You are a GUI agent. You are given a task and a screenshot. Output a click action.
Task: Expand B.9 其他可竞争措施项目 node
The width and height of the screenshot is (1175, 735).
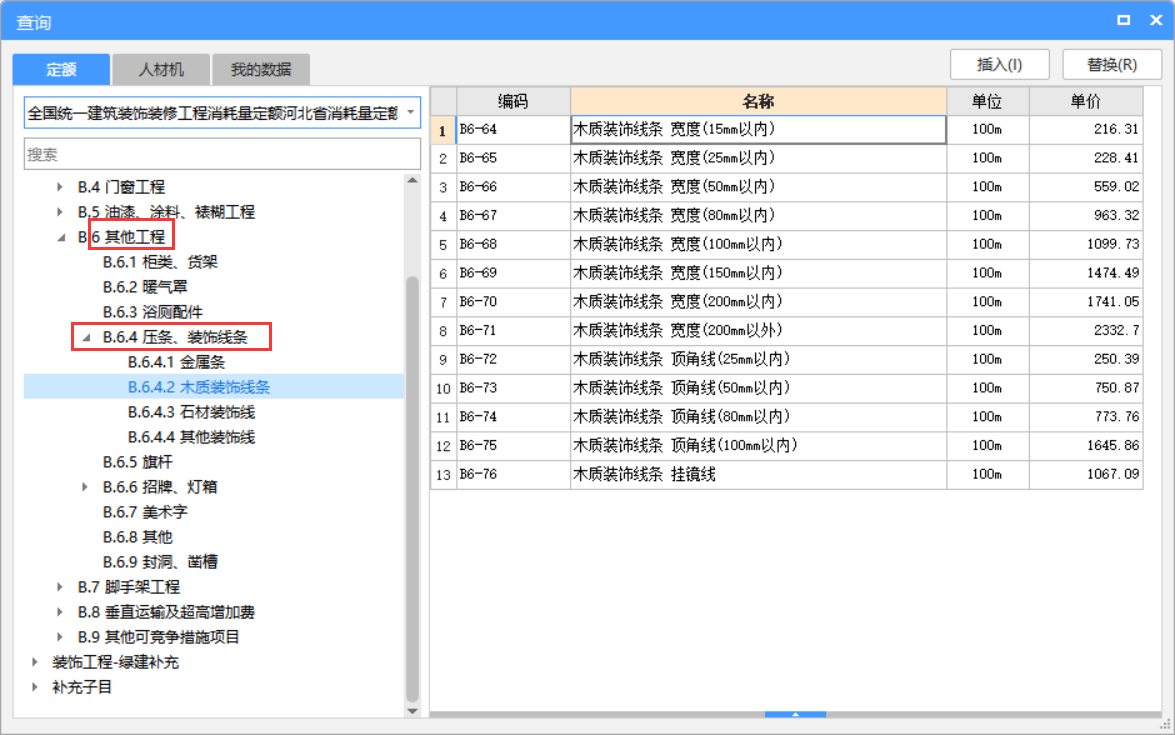coord(60,637)
